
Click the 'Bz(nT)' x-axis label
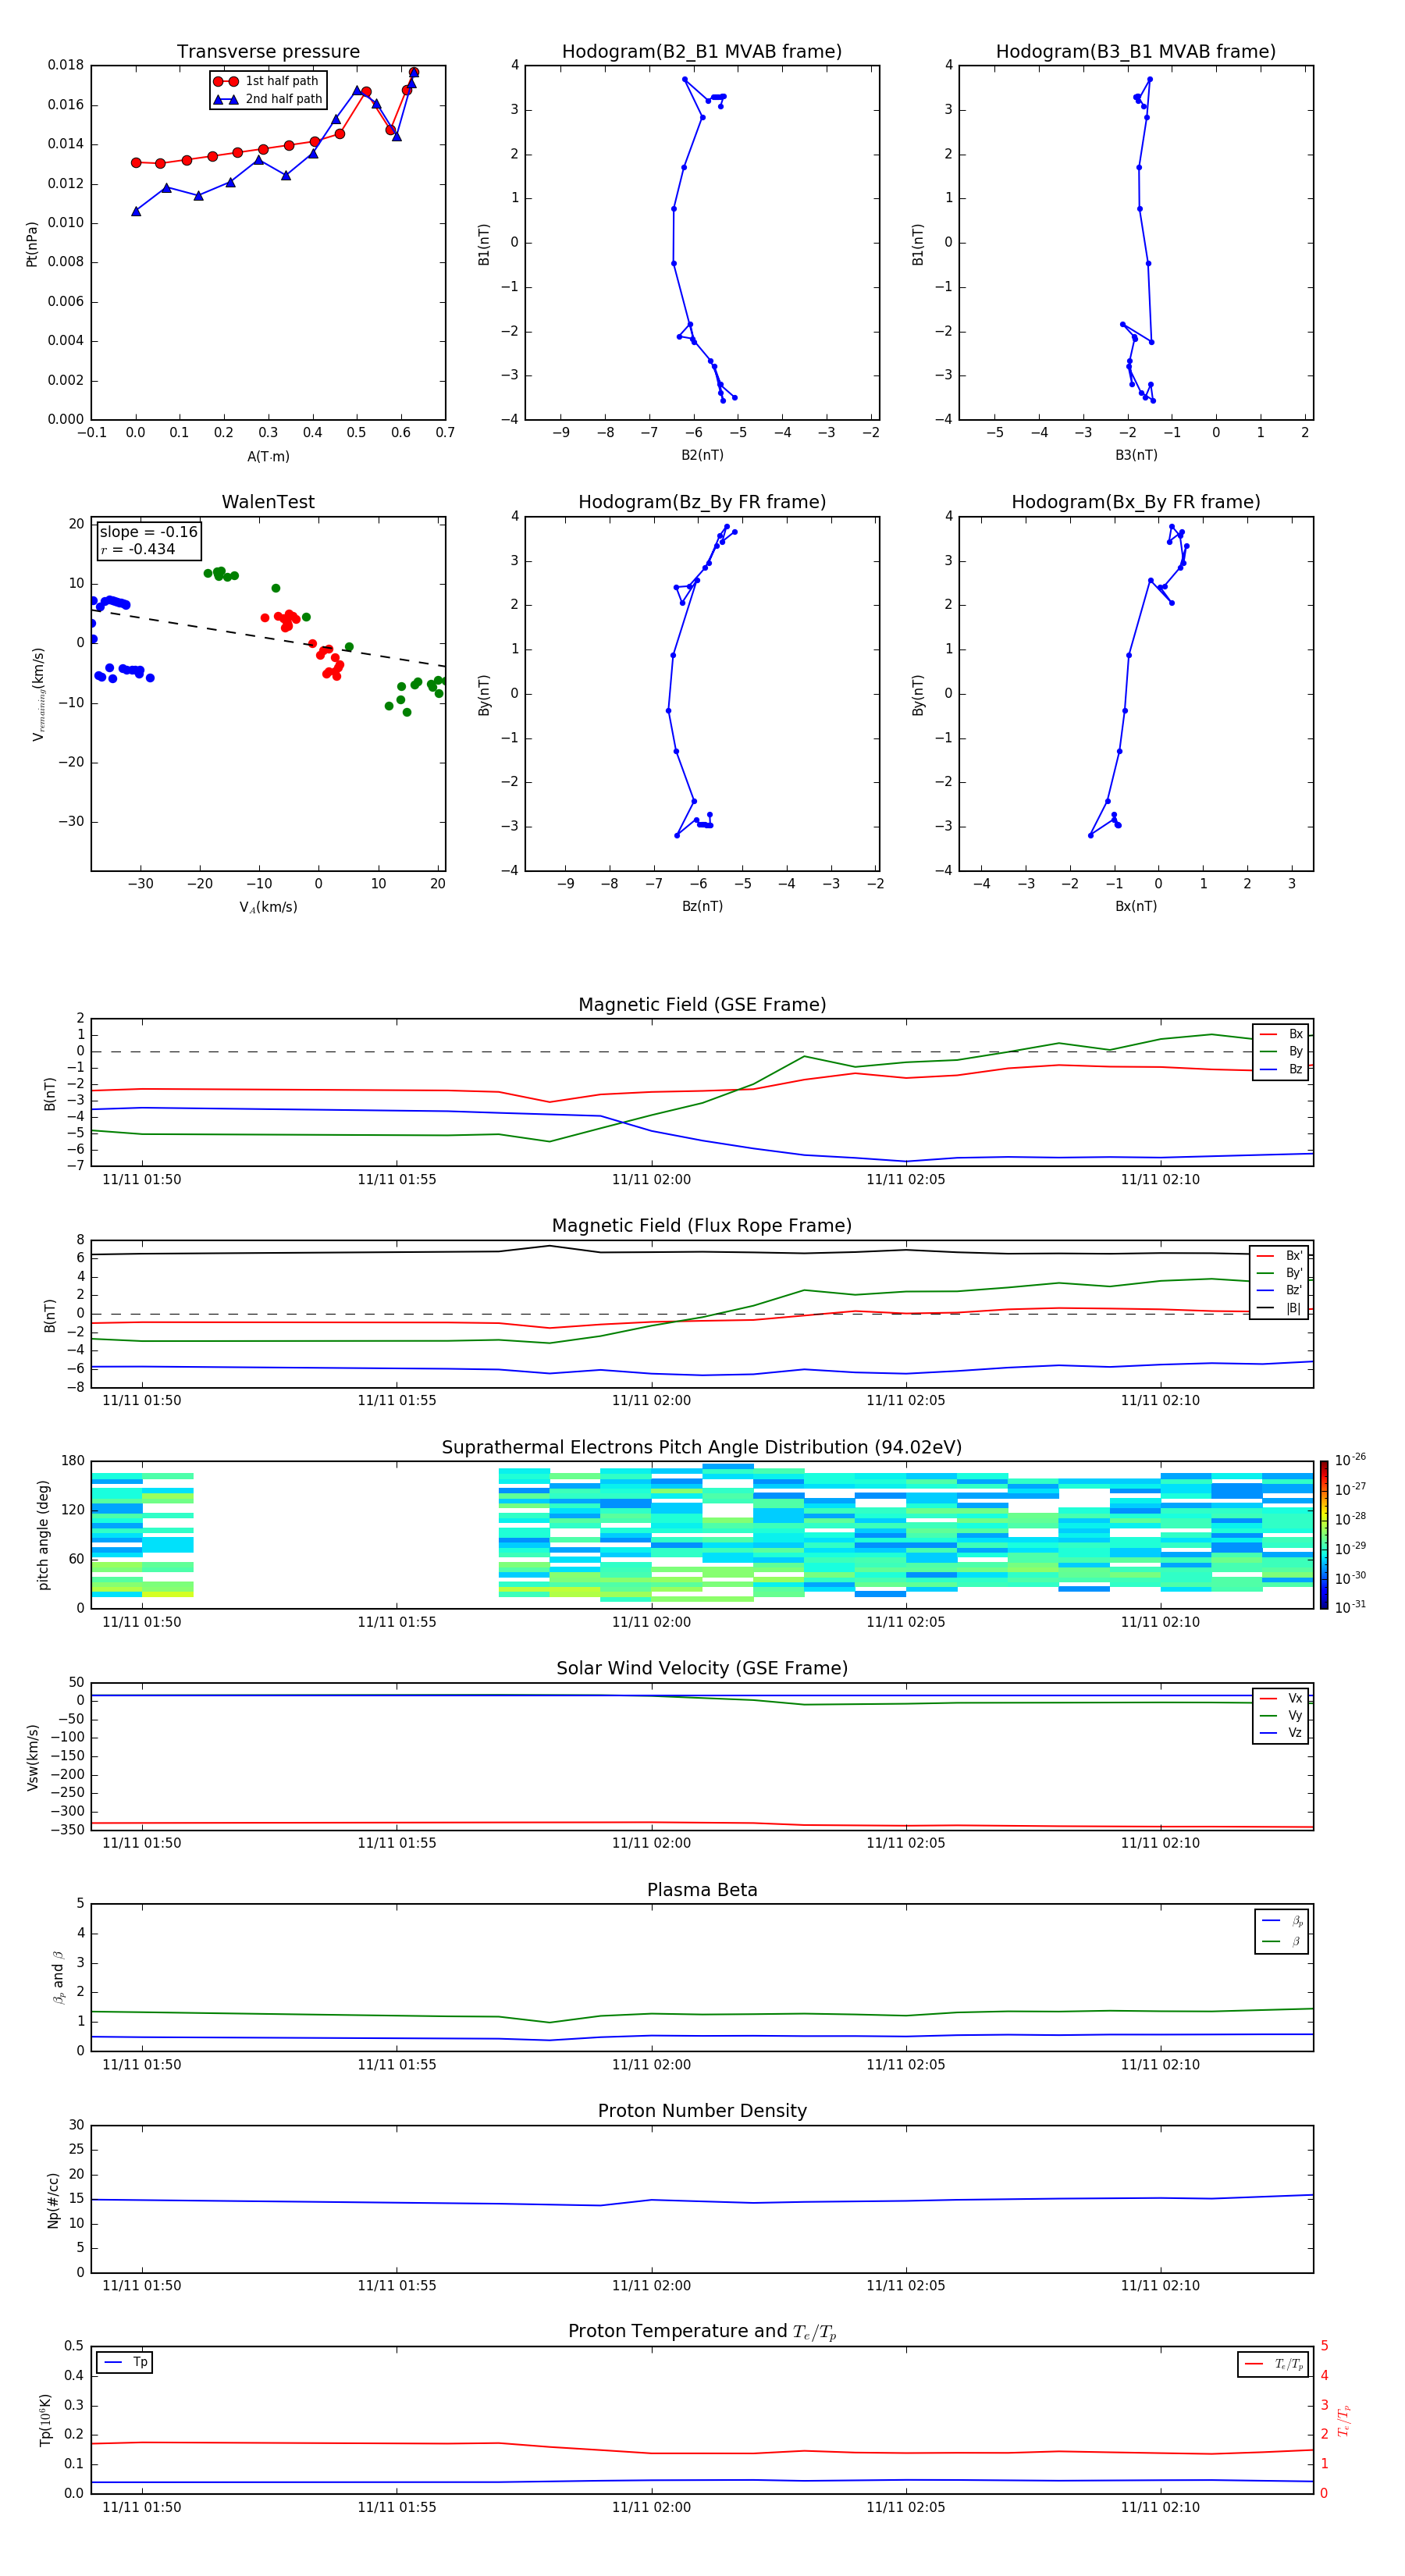click(702, 906)
